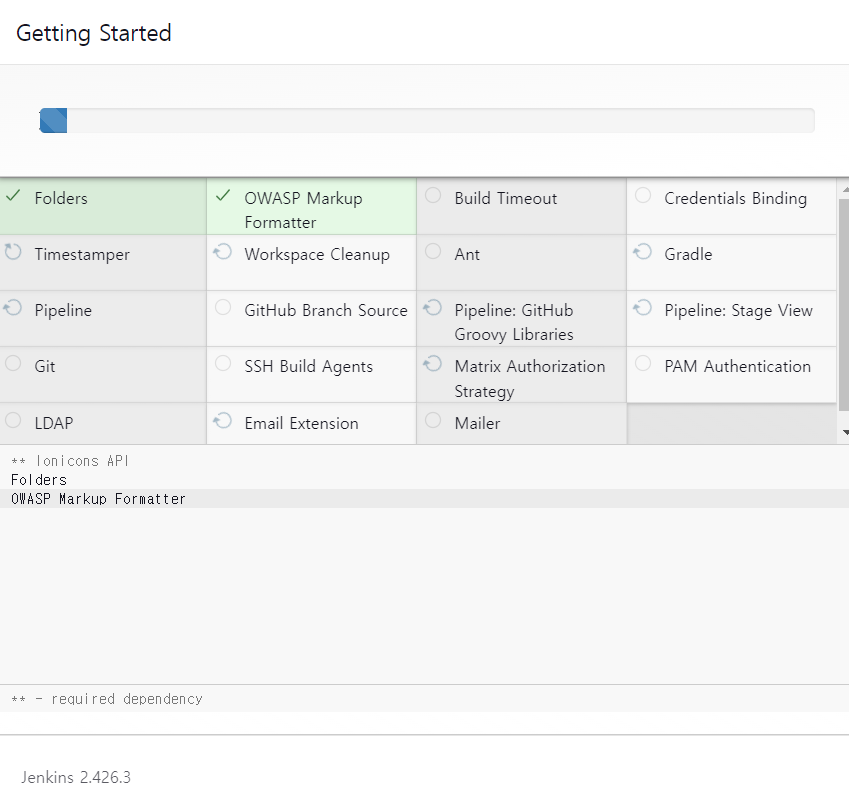Click the scrollbar down arrow of plugin list
Screen dimensions: 849x809
[845, 433]
